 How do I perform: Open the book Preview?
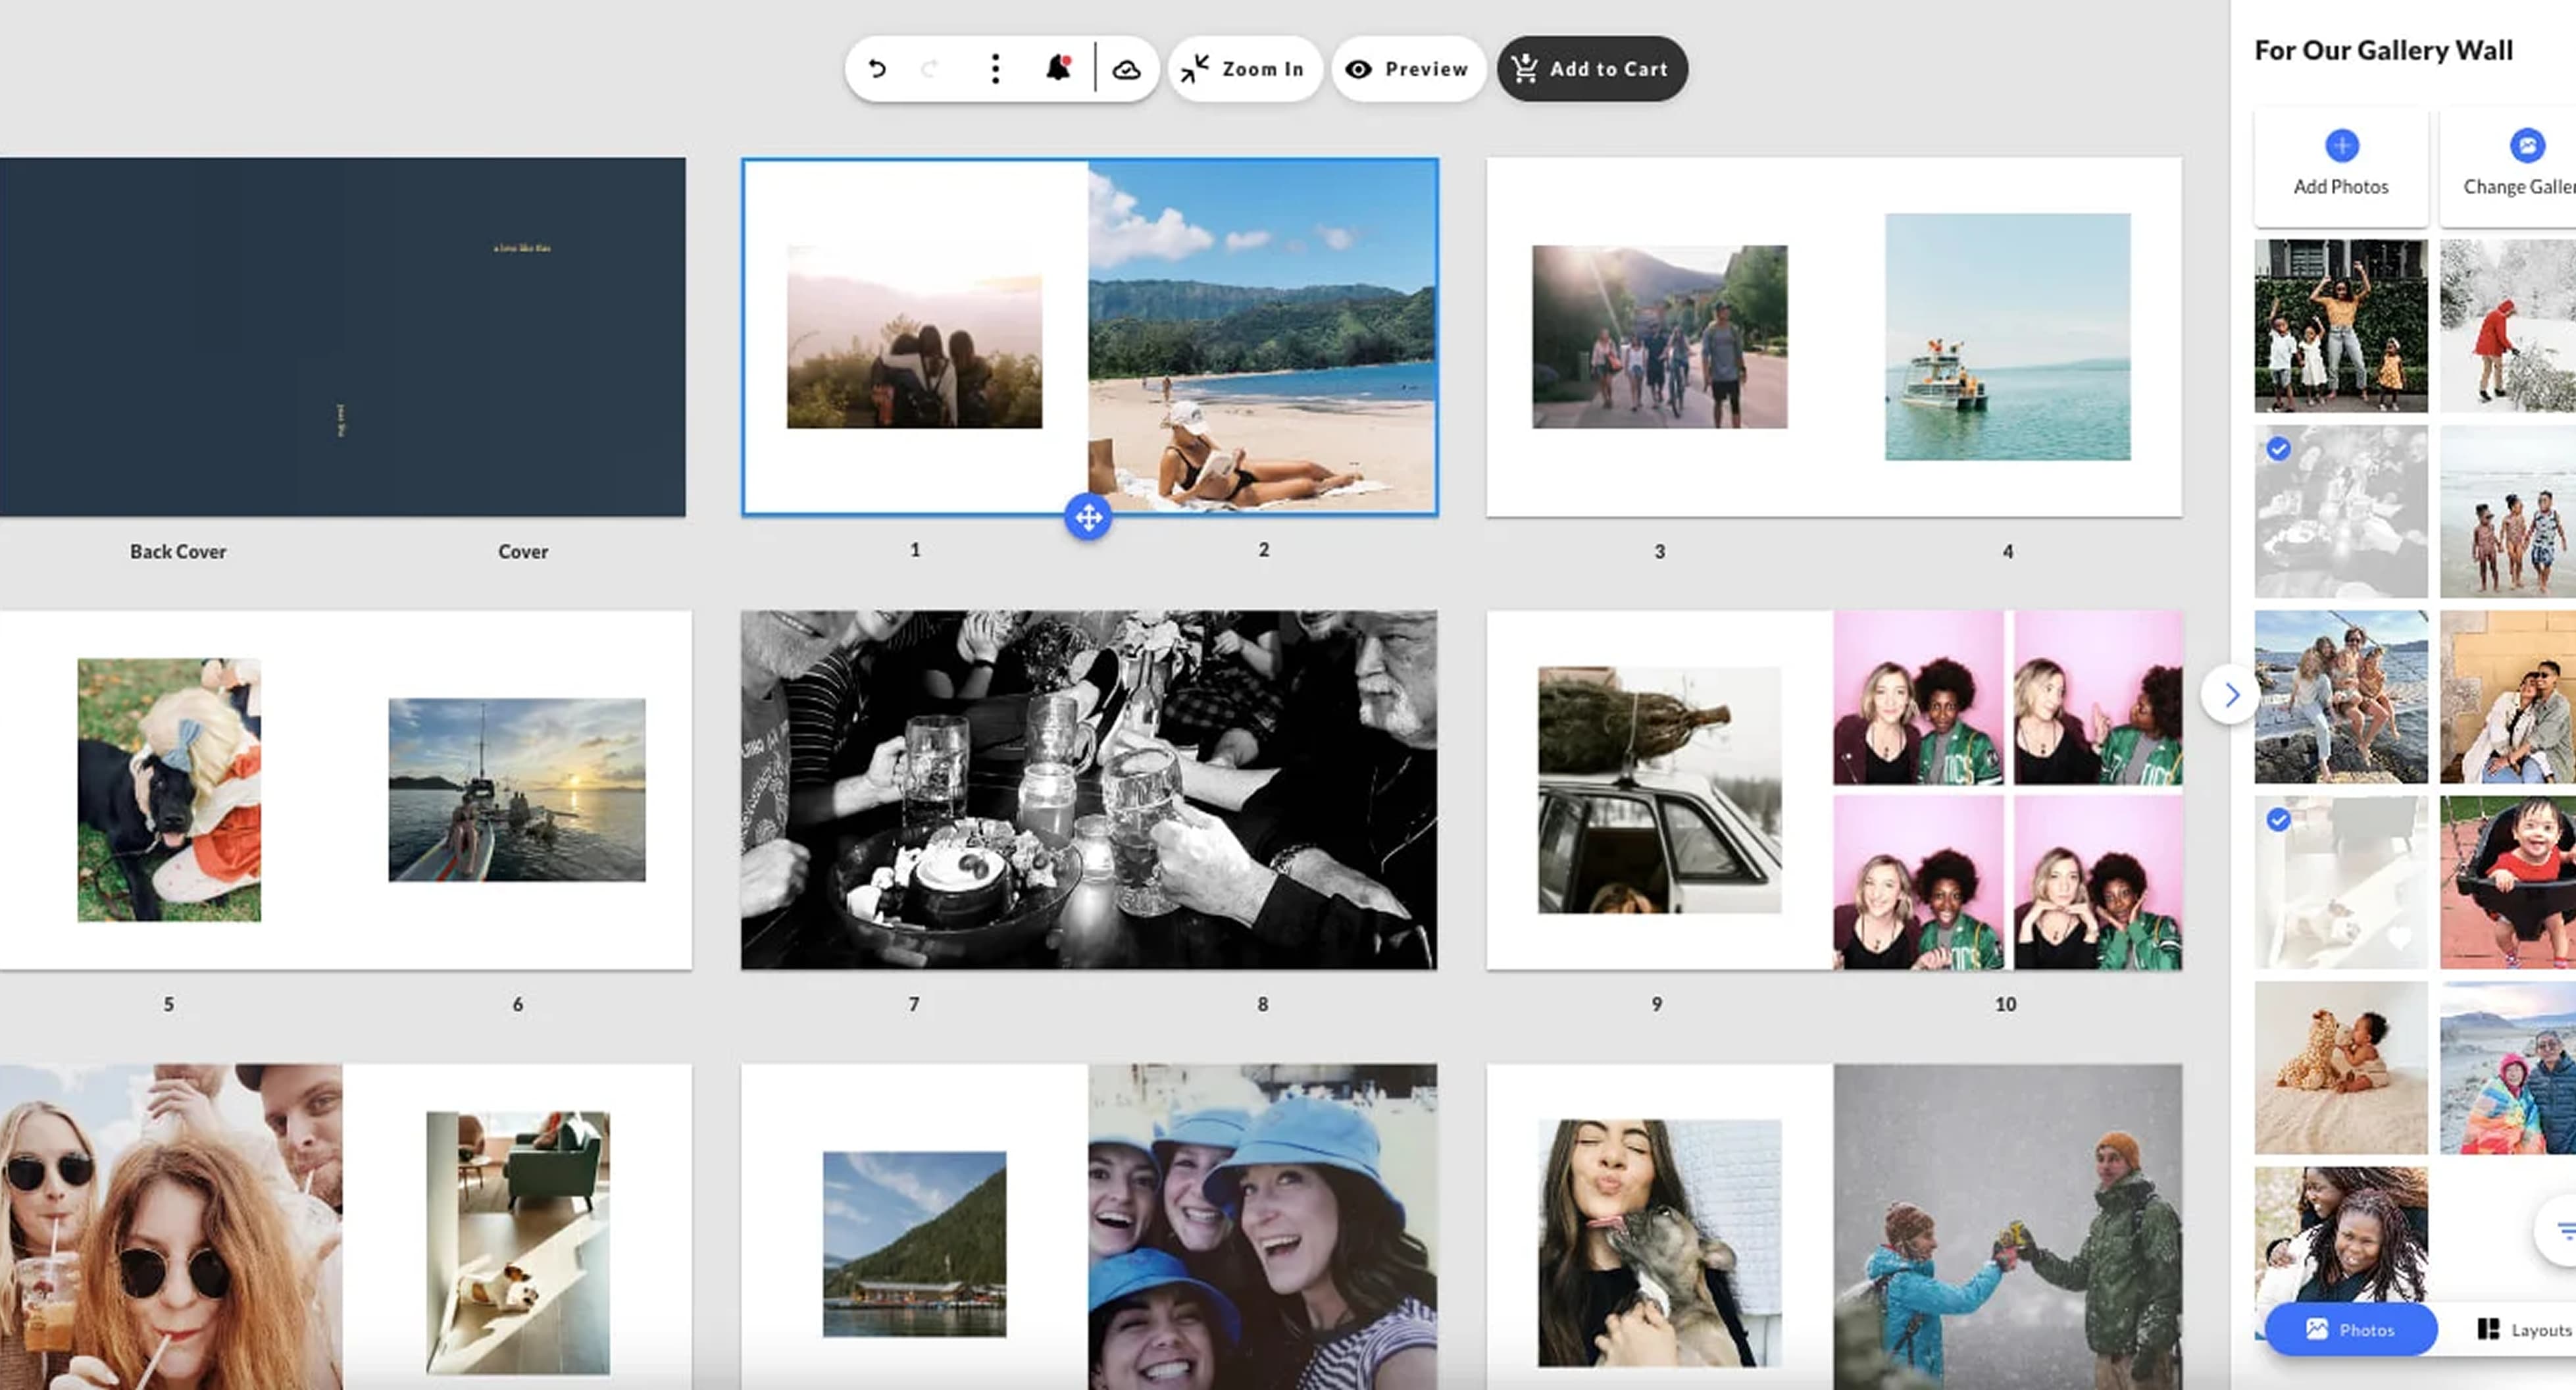coord(1407,69)
